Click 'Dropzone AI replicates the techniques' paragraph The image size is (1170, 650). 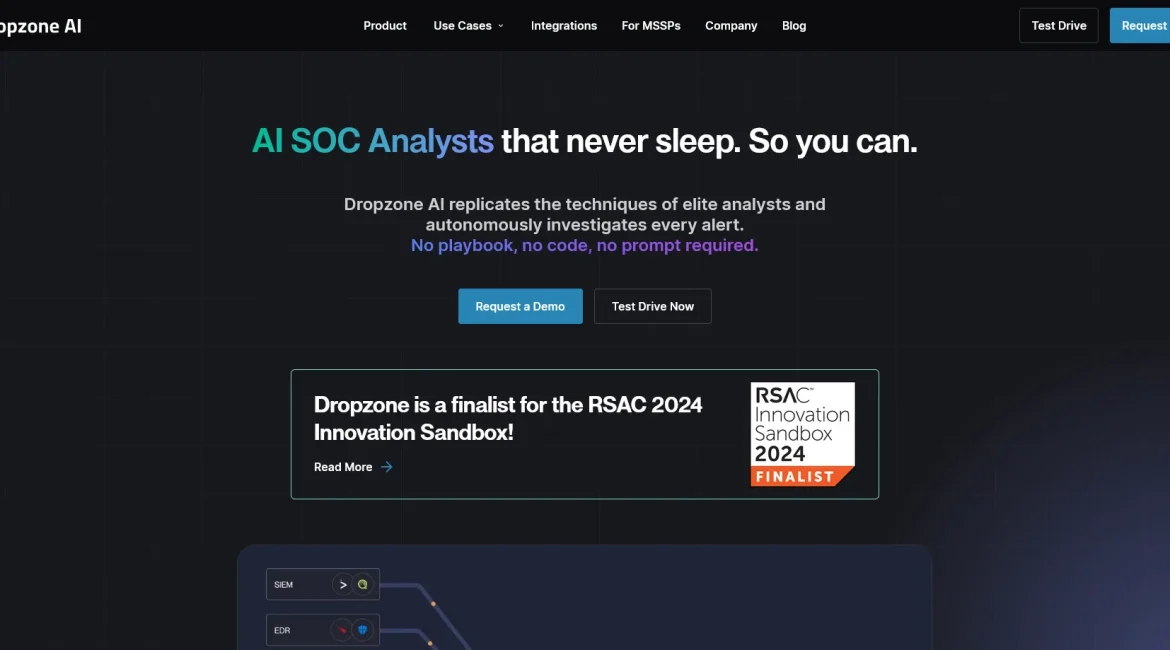(x=584, y=214)
